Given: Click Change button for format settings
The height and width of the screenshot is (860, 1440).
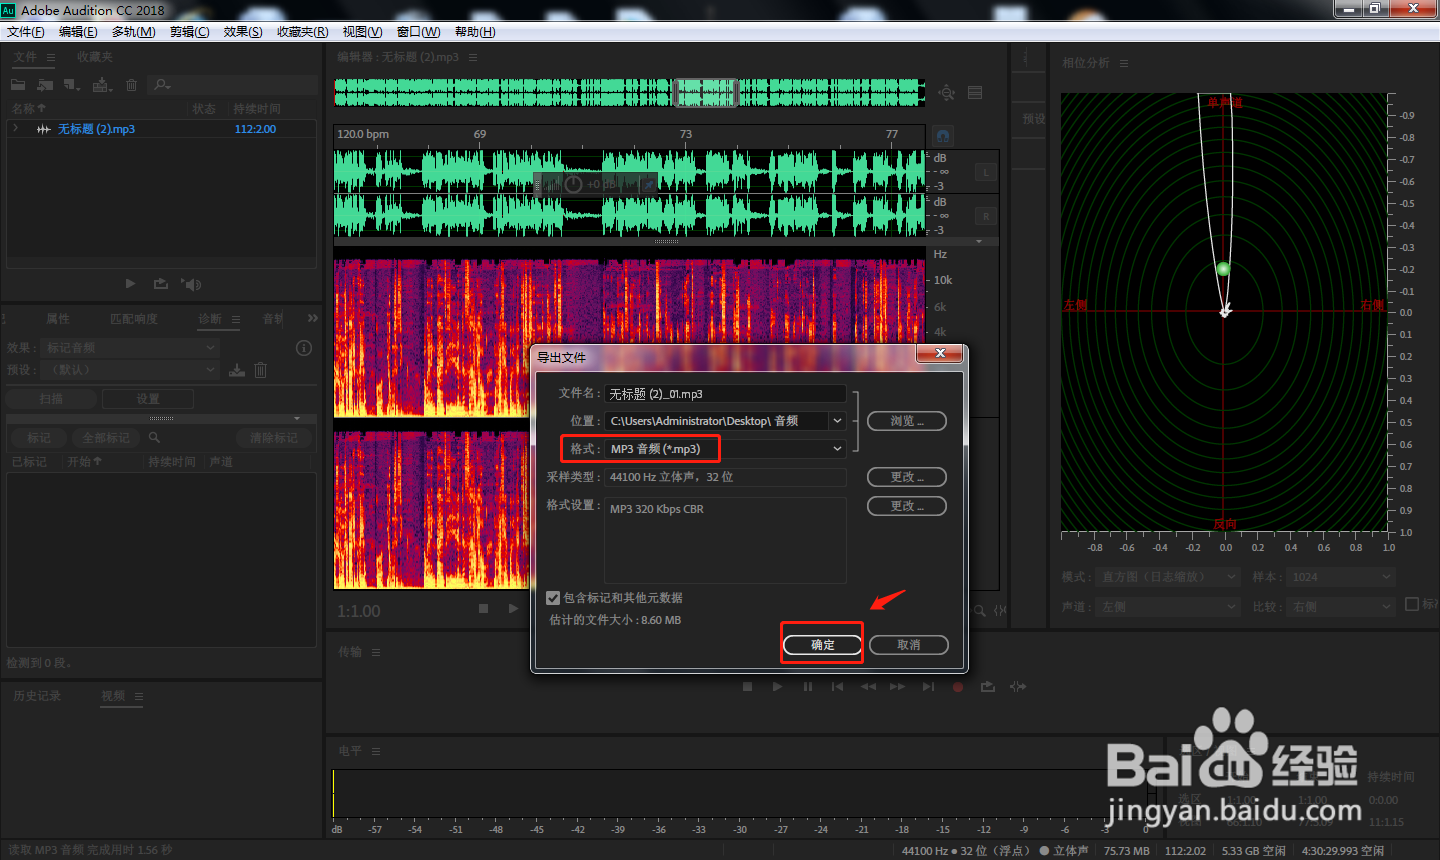Looking at the screenshot, I should click(907, 506).
